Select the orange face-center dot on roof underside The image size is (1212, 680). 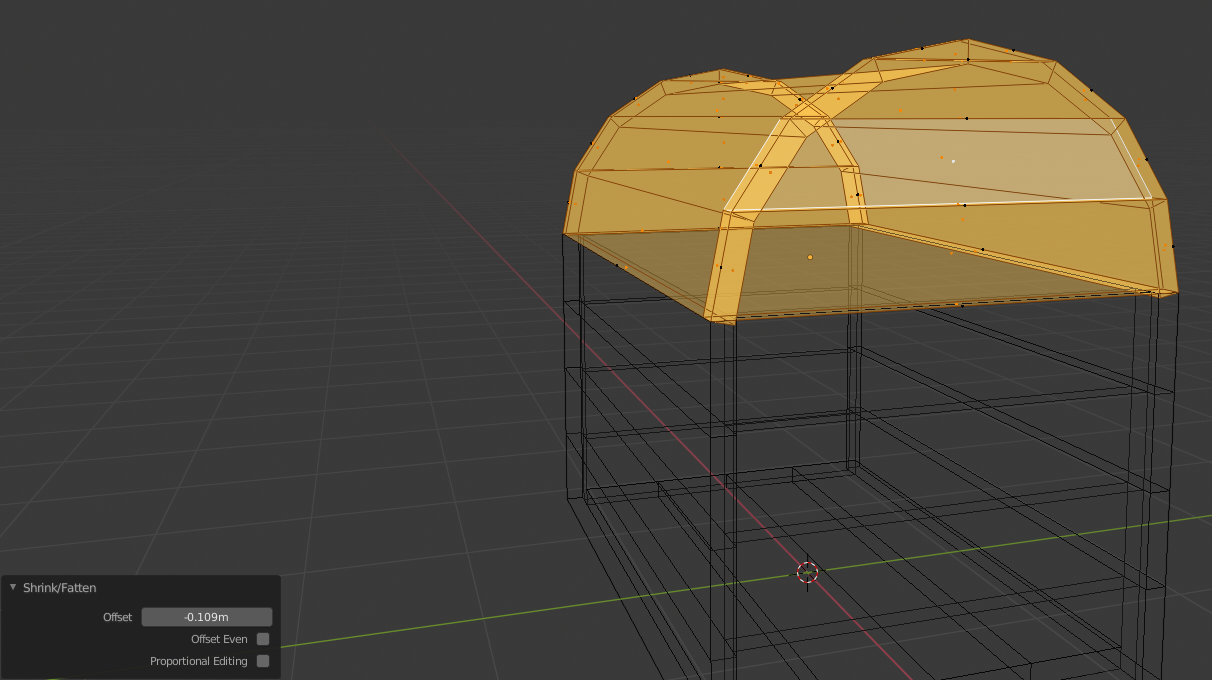pyautogui.click(x=810, y=257)
